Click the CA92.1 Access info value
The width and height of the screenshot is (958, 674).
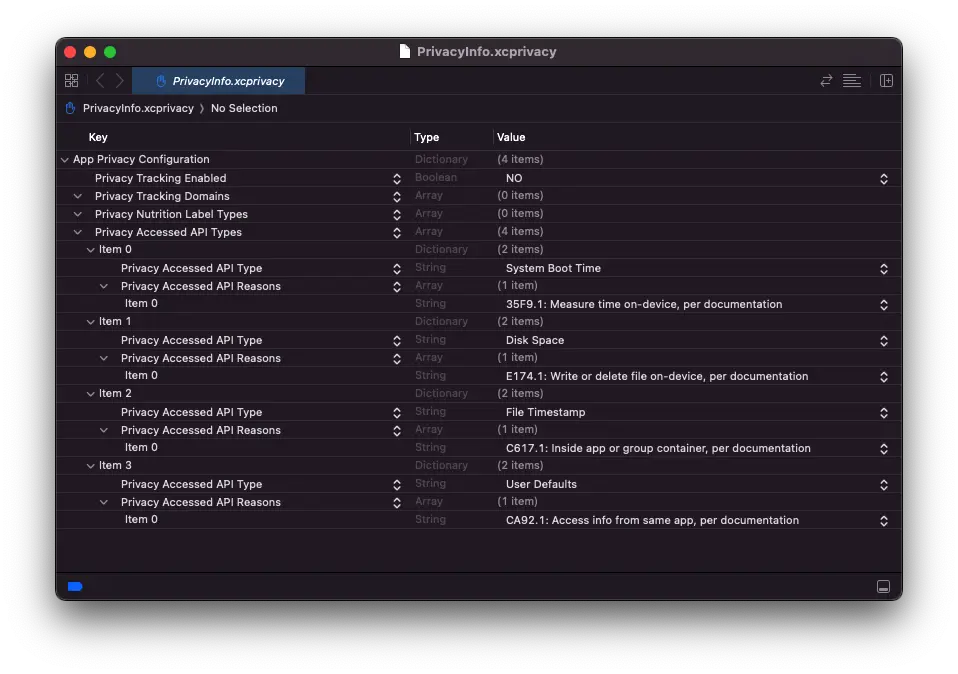pyautogui.click(x=652, y=521)
